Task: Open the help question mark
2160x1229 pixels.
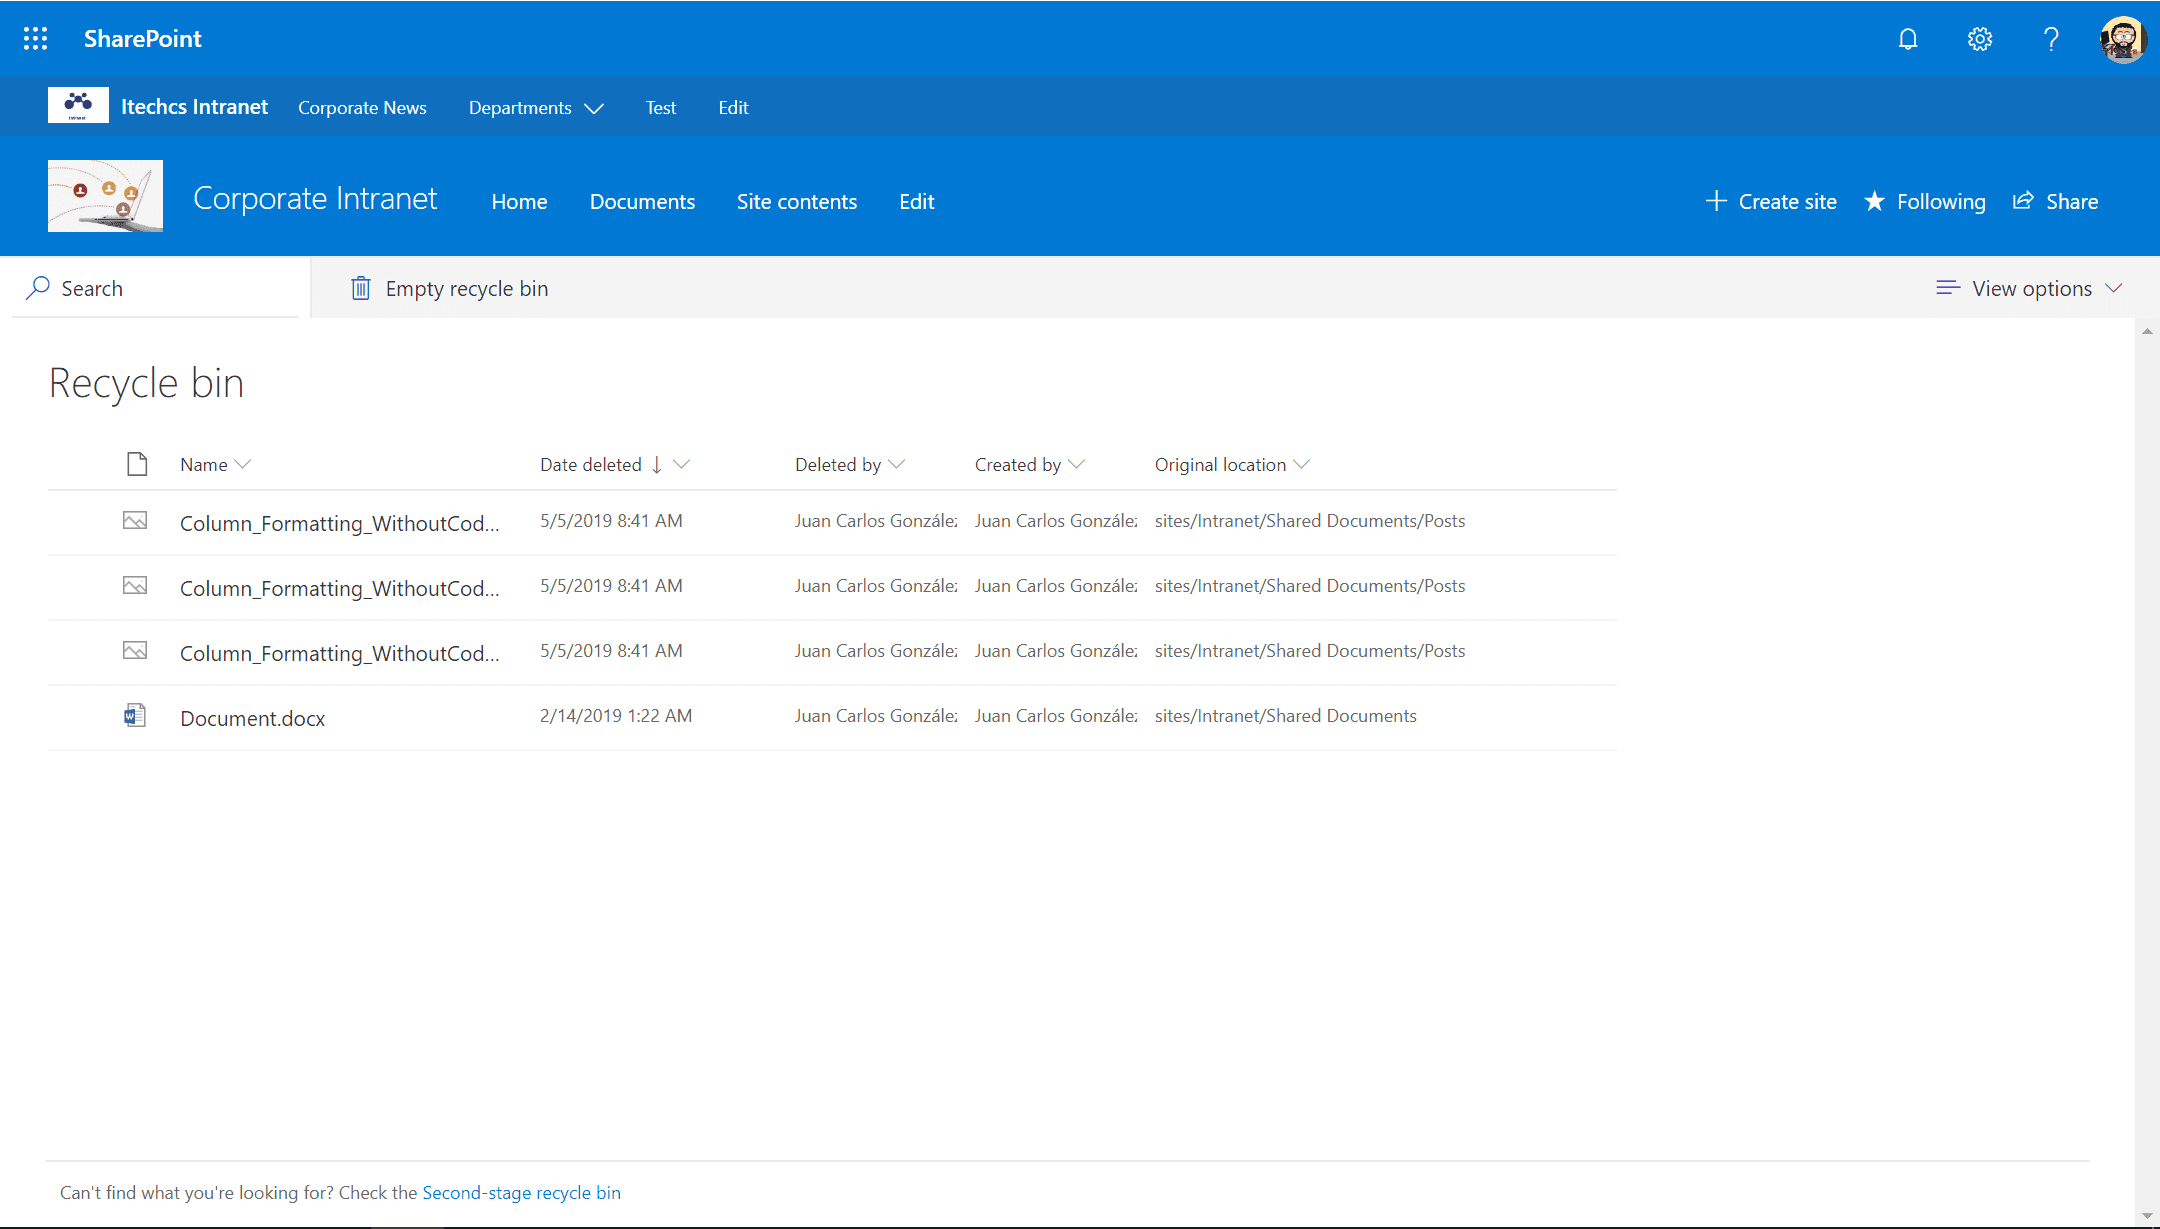Action: [2051, 39]
